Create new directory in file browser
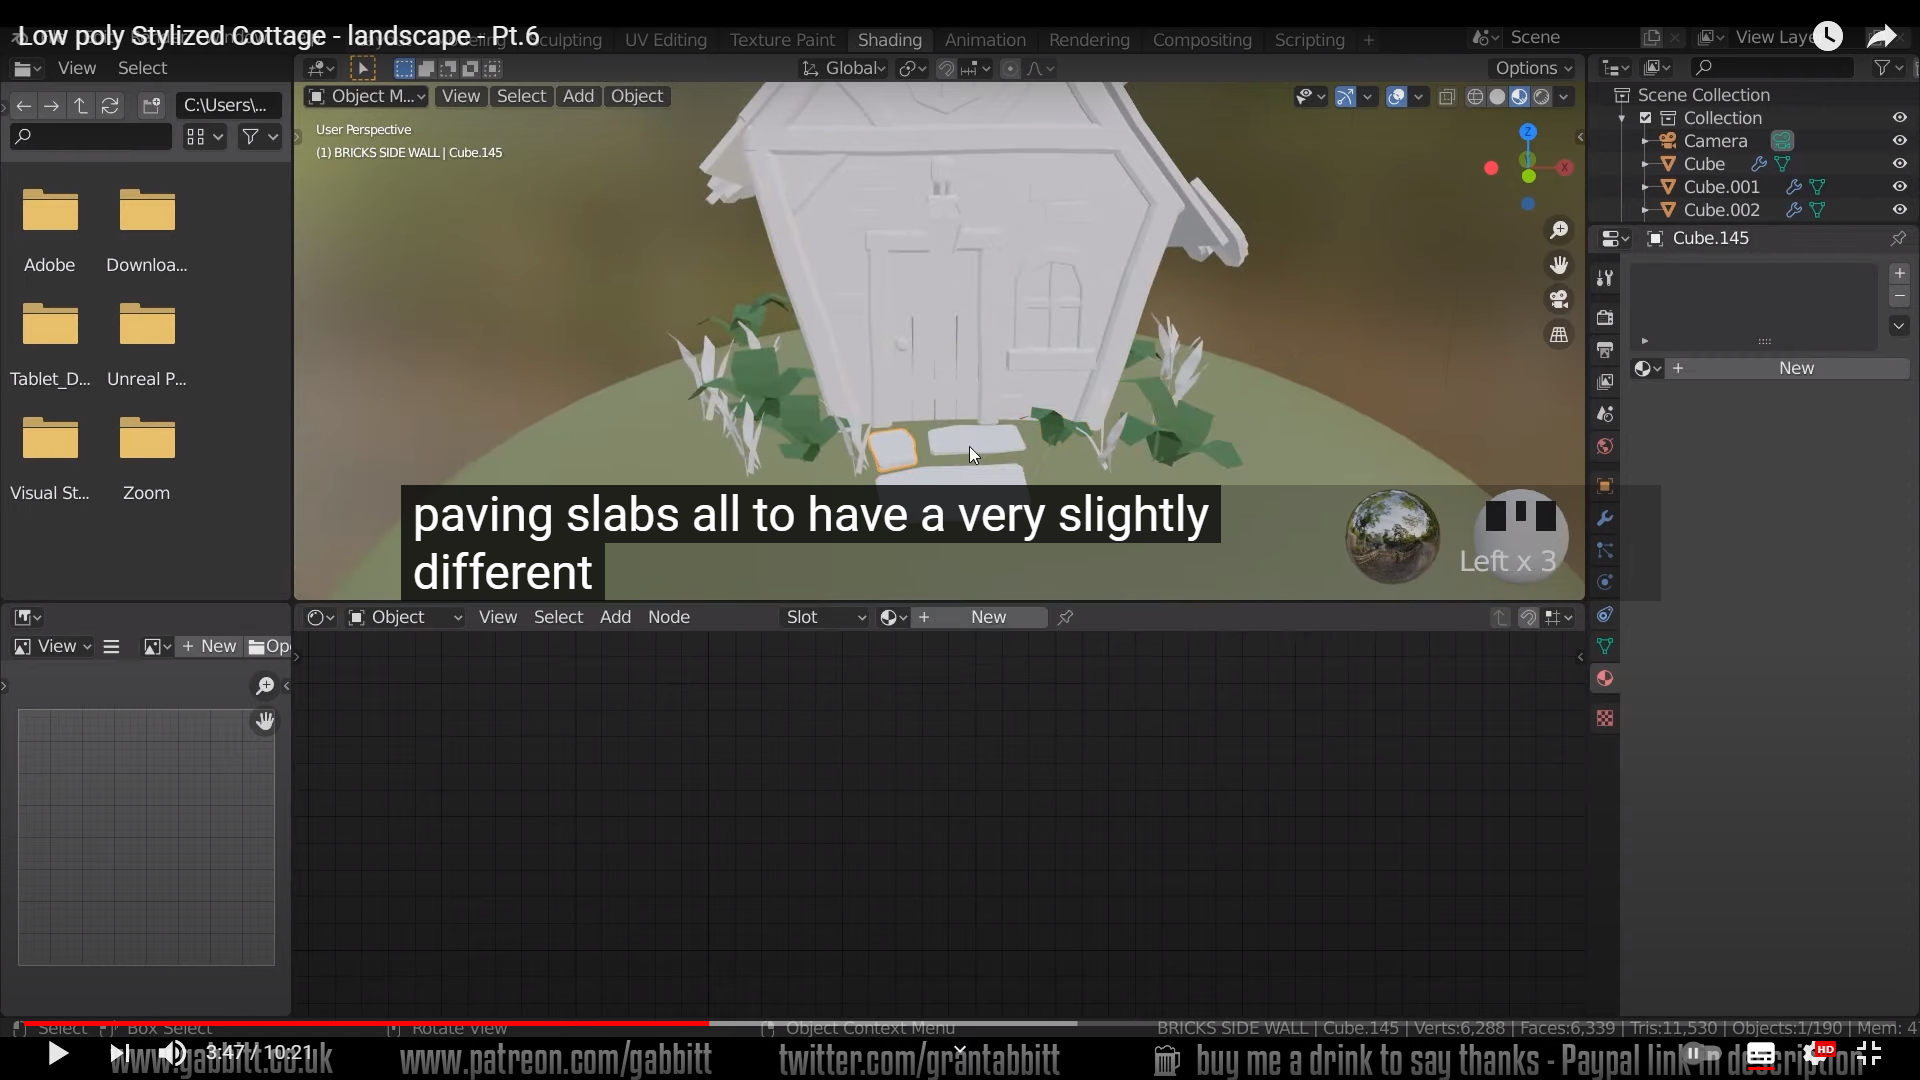The width and height of the screenshot is (1920, 1080). click(151, 105)
